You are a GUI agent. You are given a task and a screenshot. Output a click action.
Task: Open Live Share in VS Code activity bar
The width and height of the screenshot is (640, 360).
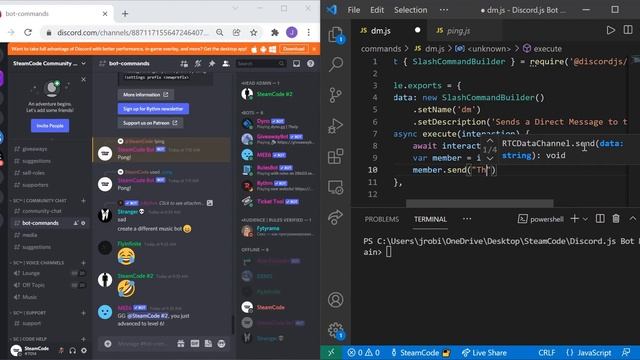(336, 217)
